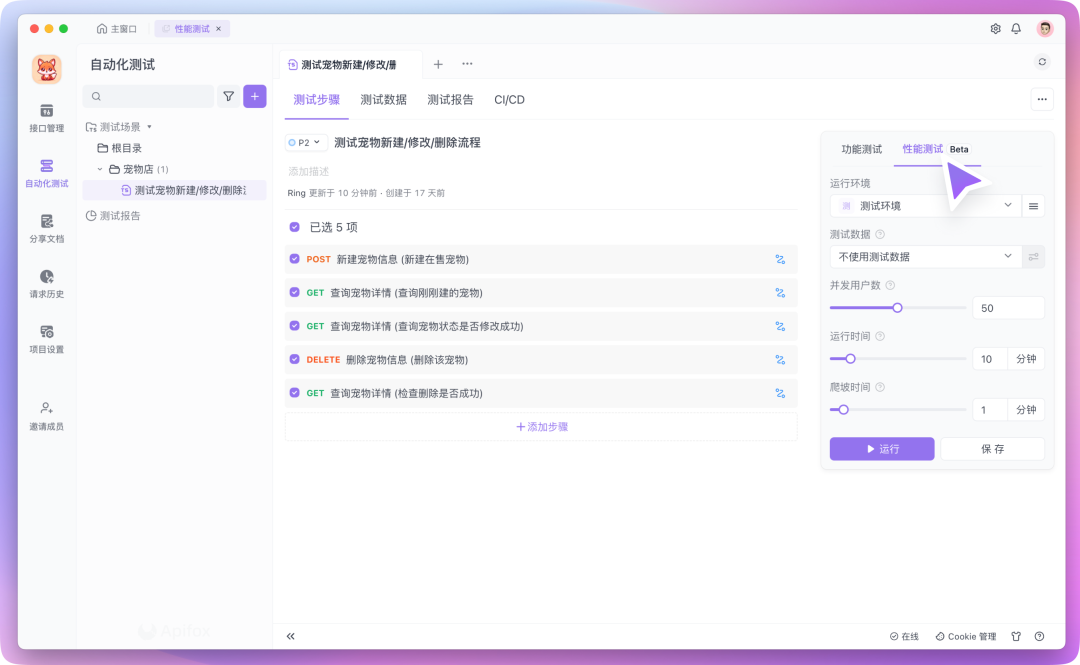This screenshot has width=1080, height=665.
Task: Open the 不使用测试数据 dropdown
Action: click(x=926, y=257)
